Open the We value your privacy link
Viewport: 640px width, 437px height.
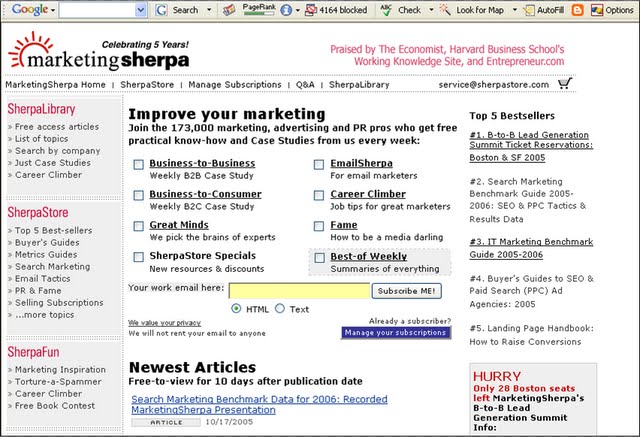click(x=164, y=323)
